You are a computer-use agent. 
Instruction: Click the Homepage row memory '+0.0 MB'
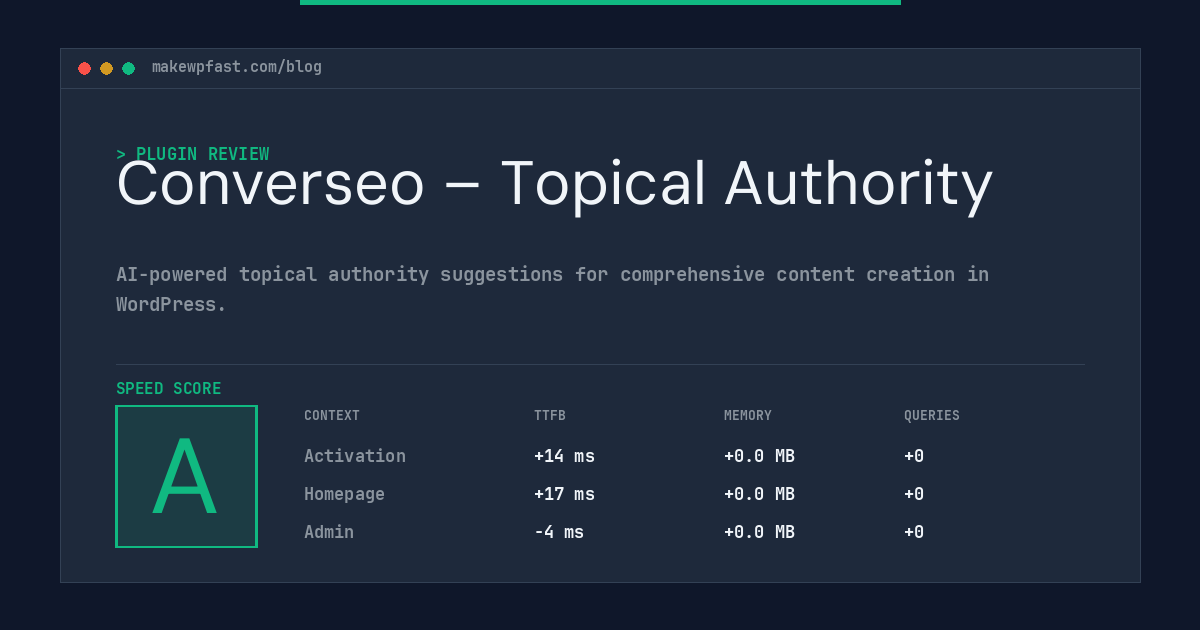pos(759,494)
